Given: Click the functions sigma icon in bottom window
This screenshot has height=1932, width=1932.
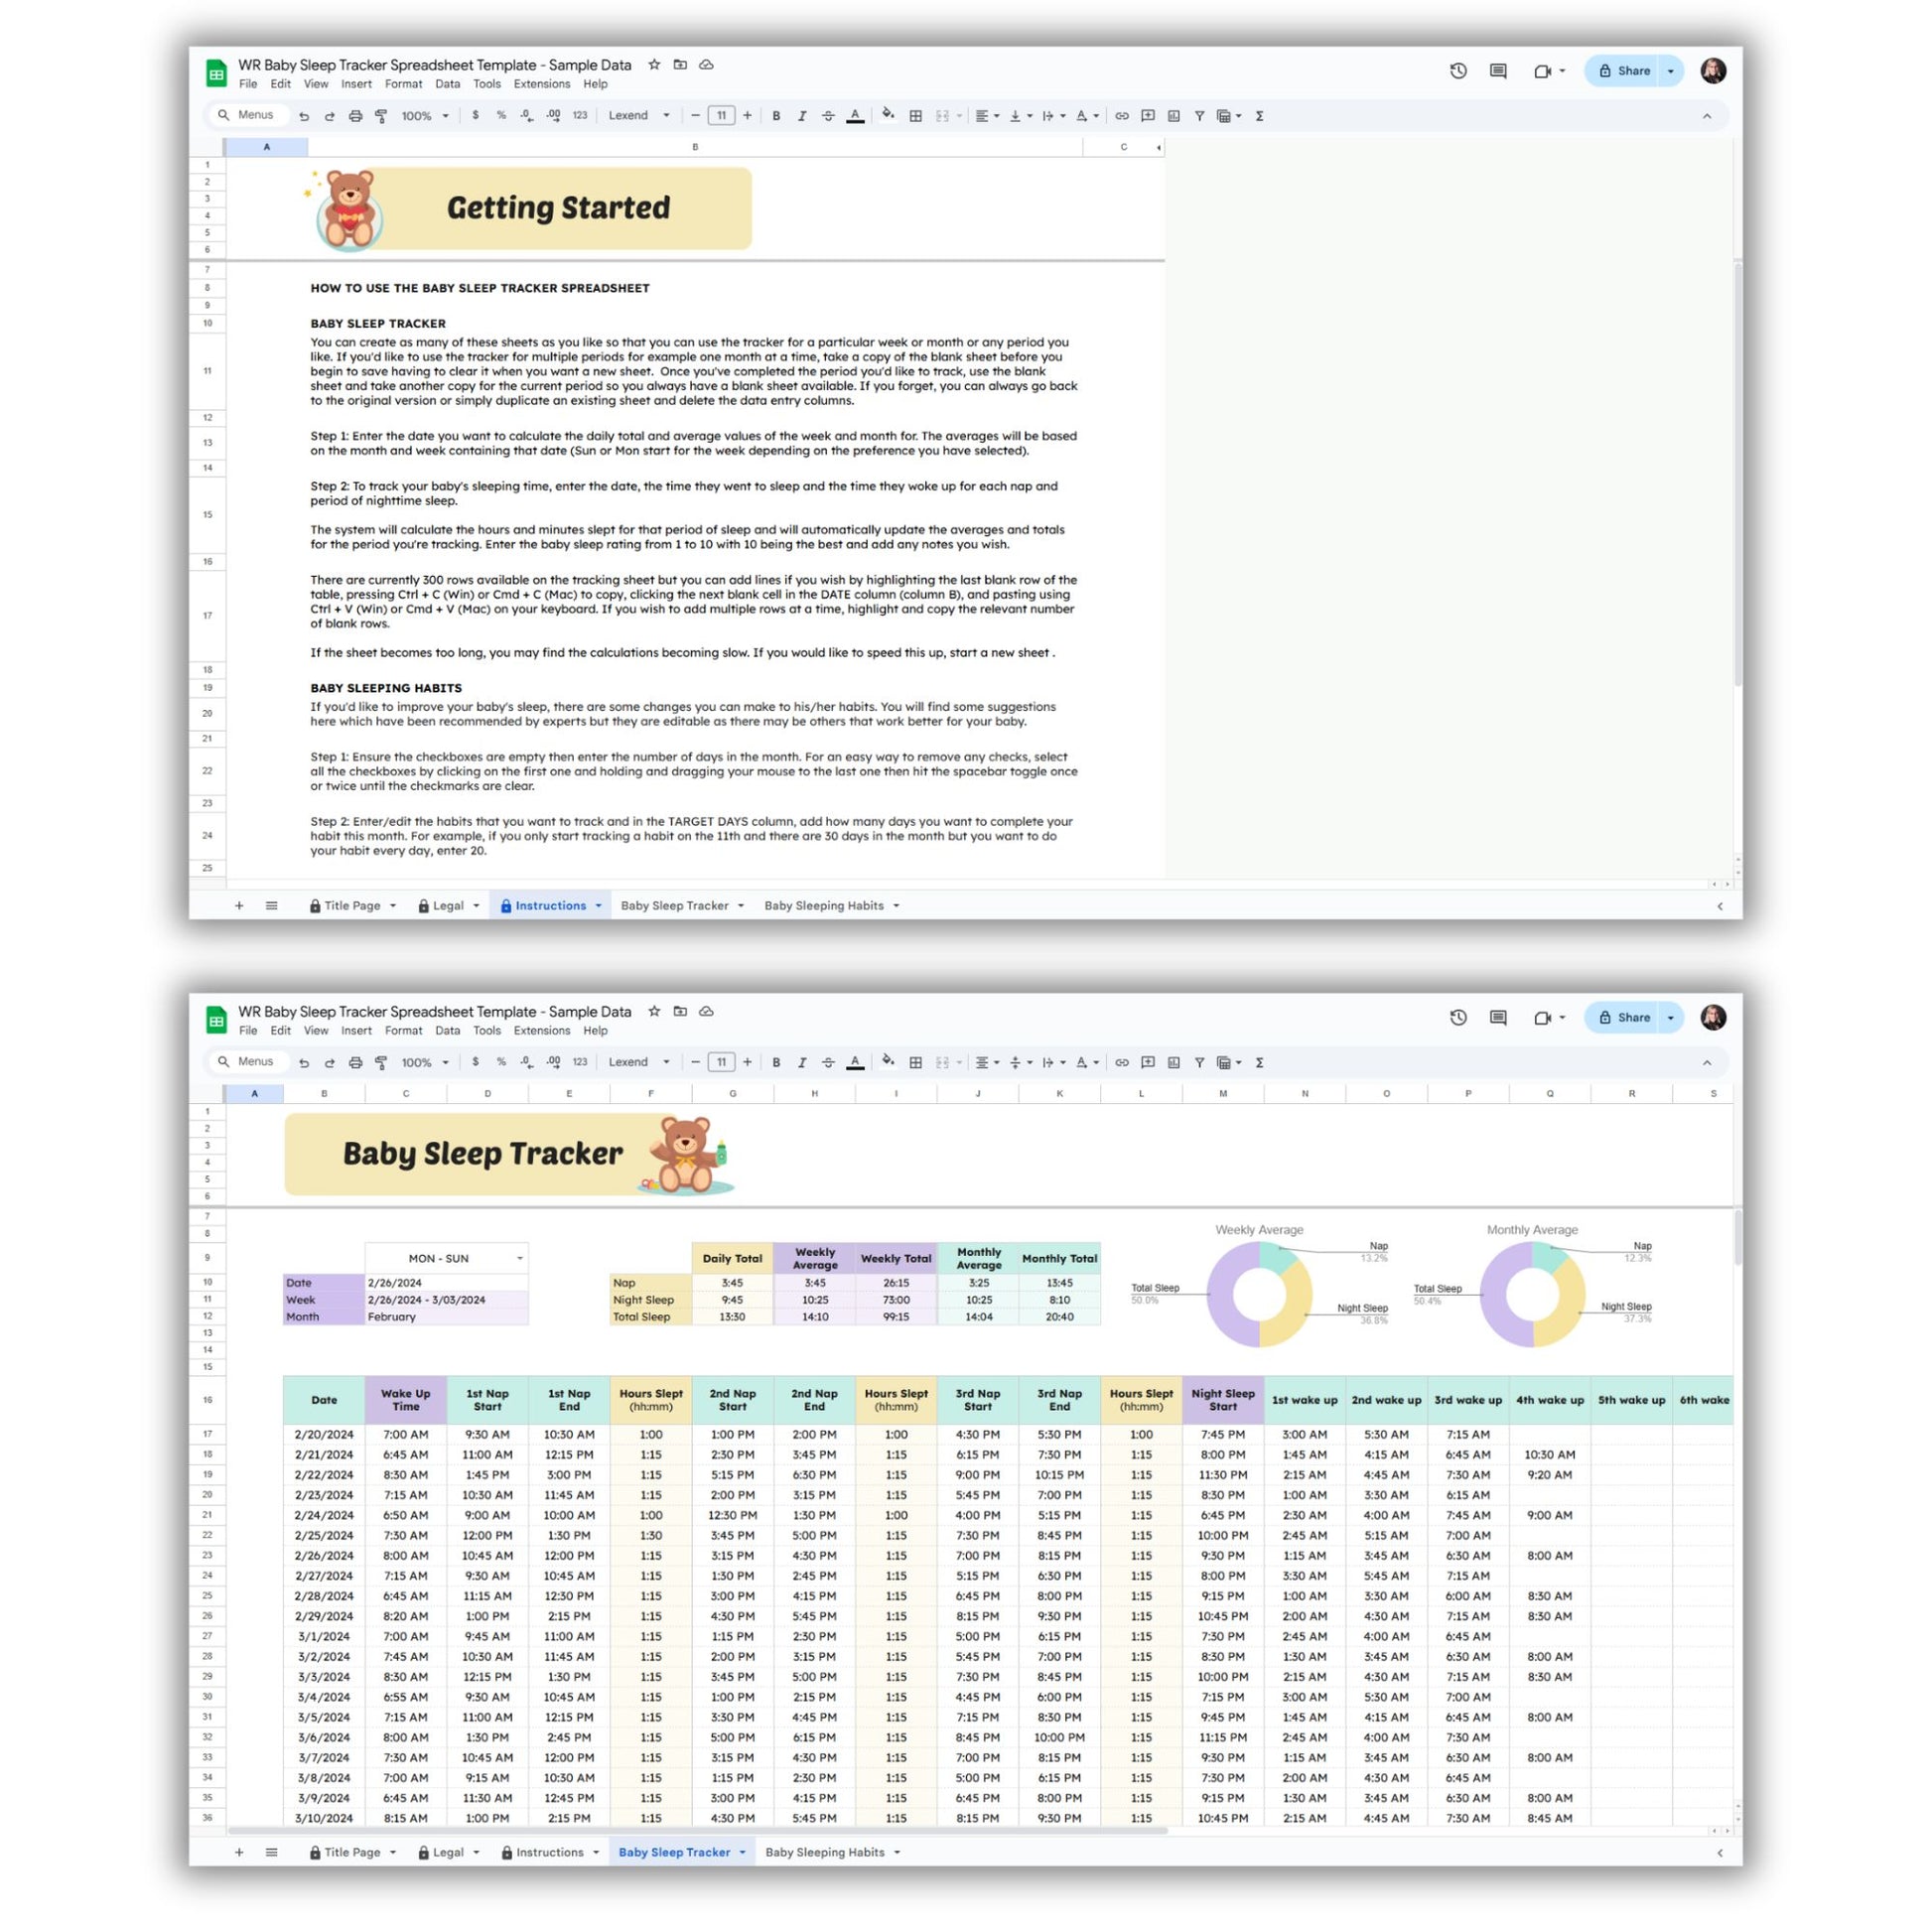Looking at the screenshot, I should point(1260,1062).
